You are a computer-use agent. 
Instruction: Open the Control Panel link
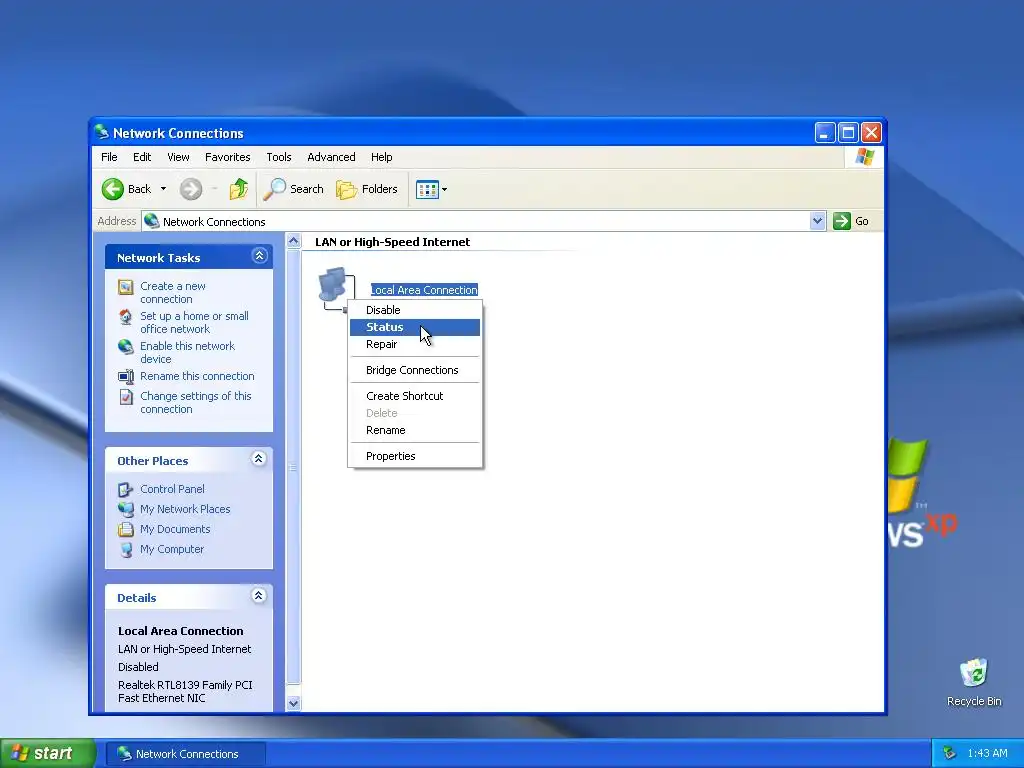tap(172, 489)
